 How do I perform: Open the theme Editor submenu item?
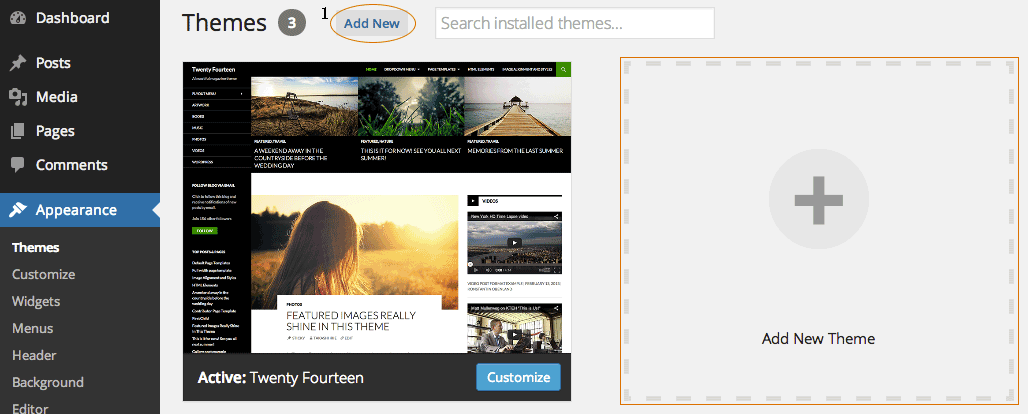pyautogui.click(x=29, y=407)
